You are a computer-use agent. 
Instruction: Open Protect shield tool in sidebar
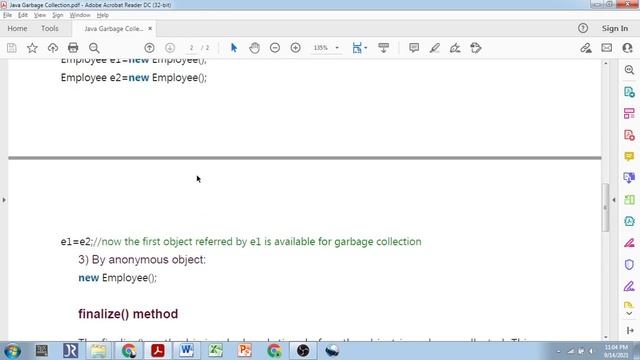[x=629, y=264]
